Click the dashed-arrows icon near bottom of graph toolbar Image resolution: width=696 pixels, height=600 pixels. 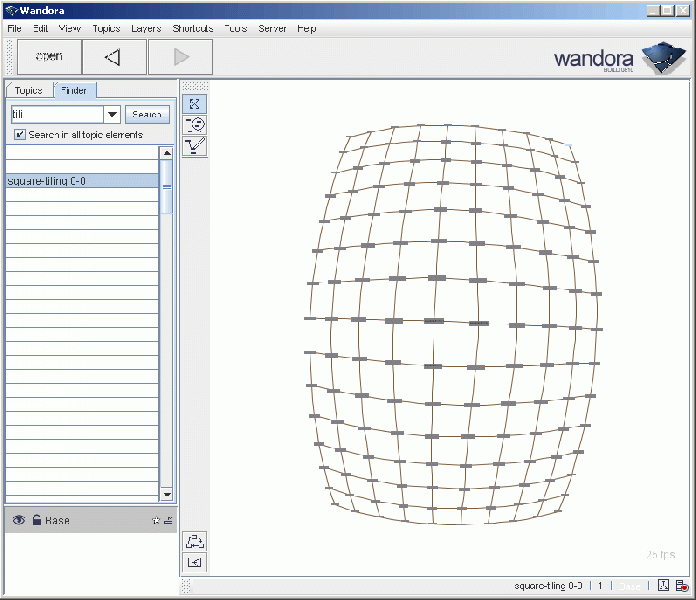tap(196, 541)
